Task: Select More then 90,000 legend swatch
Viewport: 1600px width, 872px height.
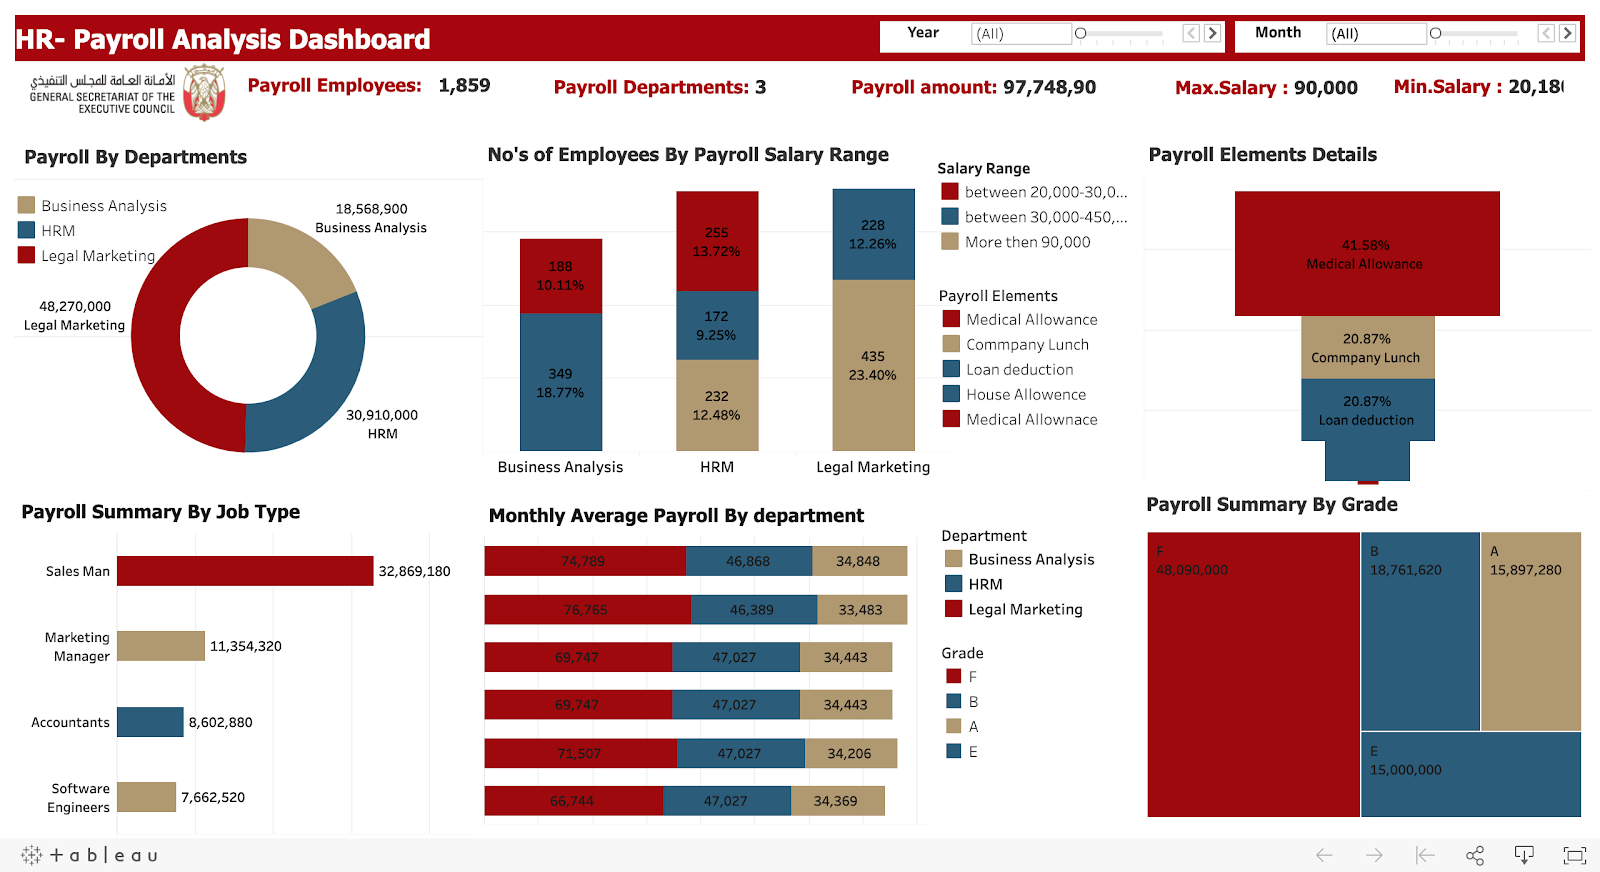Action: (x=950, y=241)
